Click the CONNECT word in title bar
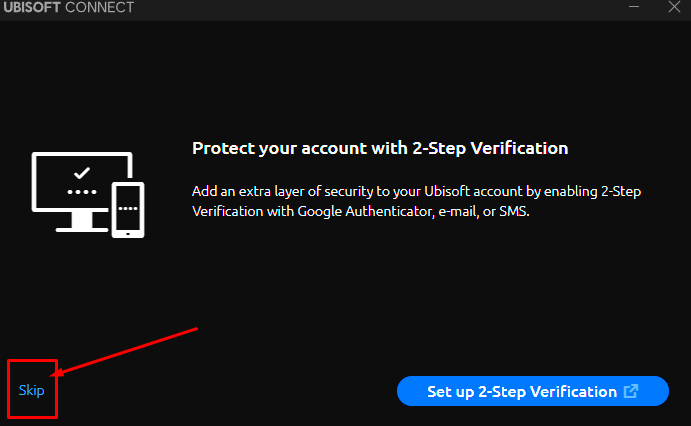Screen dimensions: 691x426 tap(99, 7)
